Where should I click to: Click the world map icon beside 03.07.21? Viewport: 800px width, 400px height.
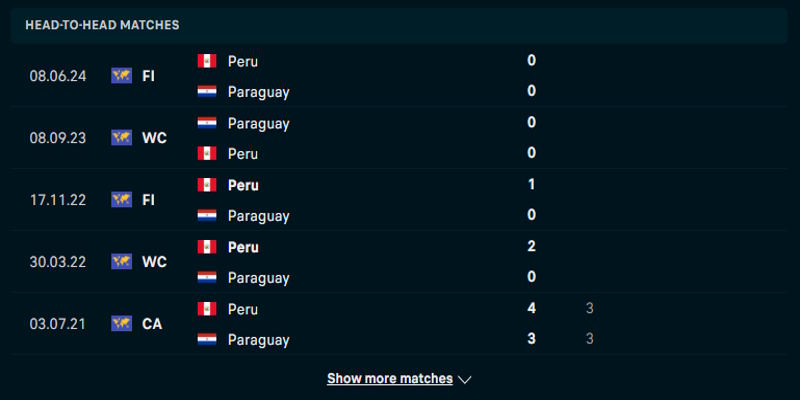click(122, 324)
